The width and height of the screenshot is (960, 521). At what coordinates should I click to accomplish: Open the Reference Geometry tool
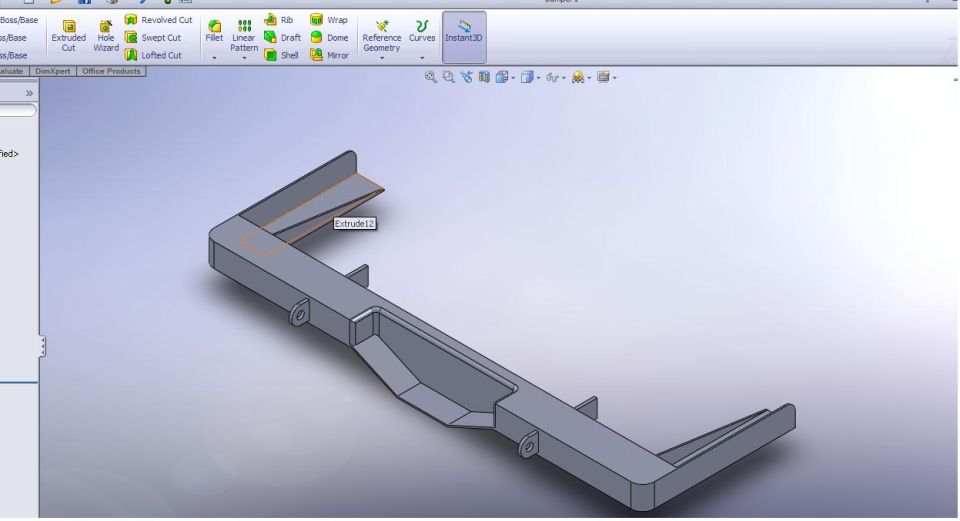pos(381,36)
